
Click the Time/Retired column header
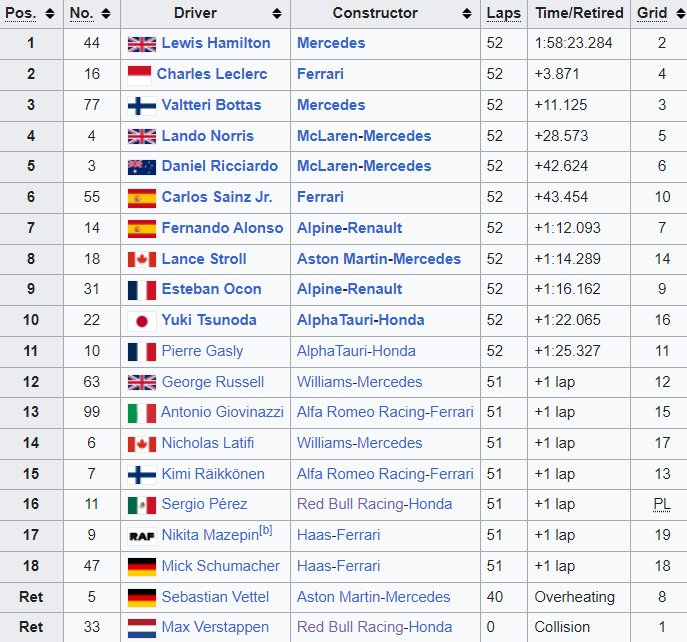click(579, 13)
